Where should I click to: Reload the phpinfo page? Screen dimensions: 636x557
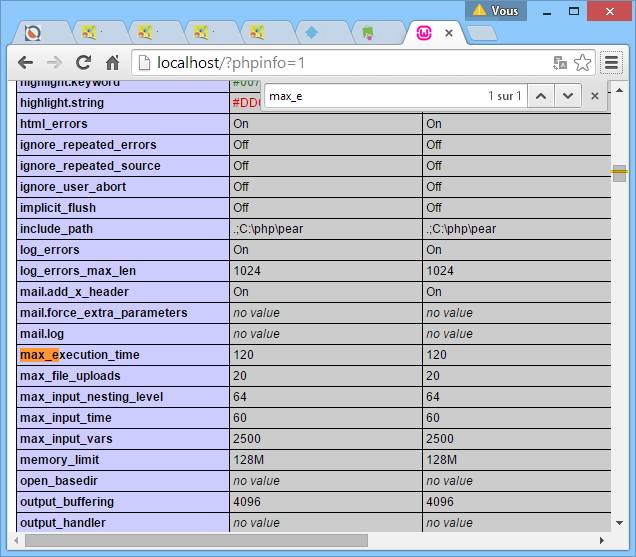83,62
